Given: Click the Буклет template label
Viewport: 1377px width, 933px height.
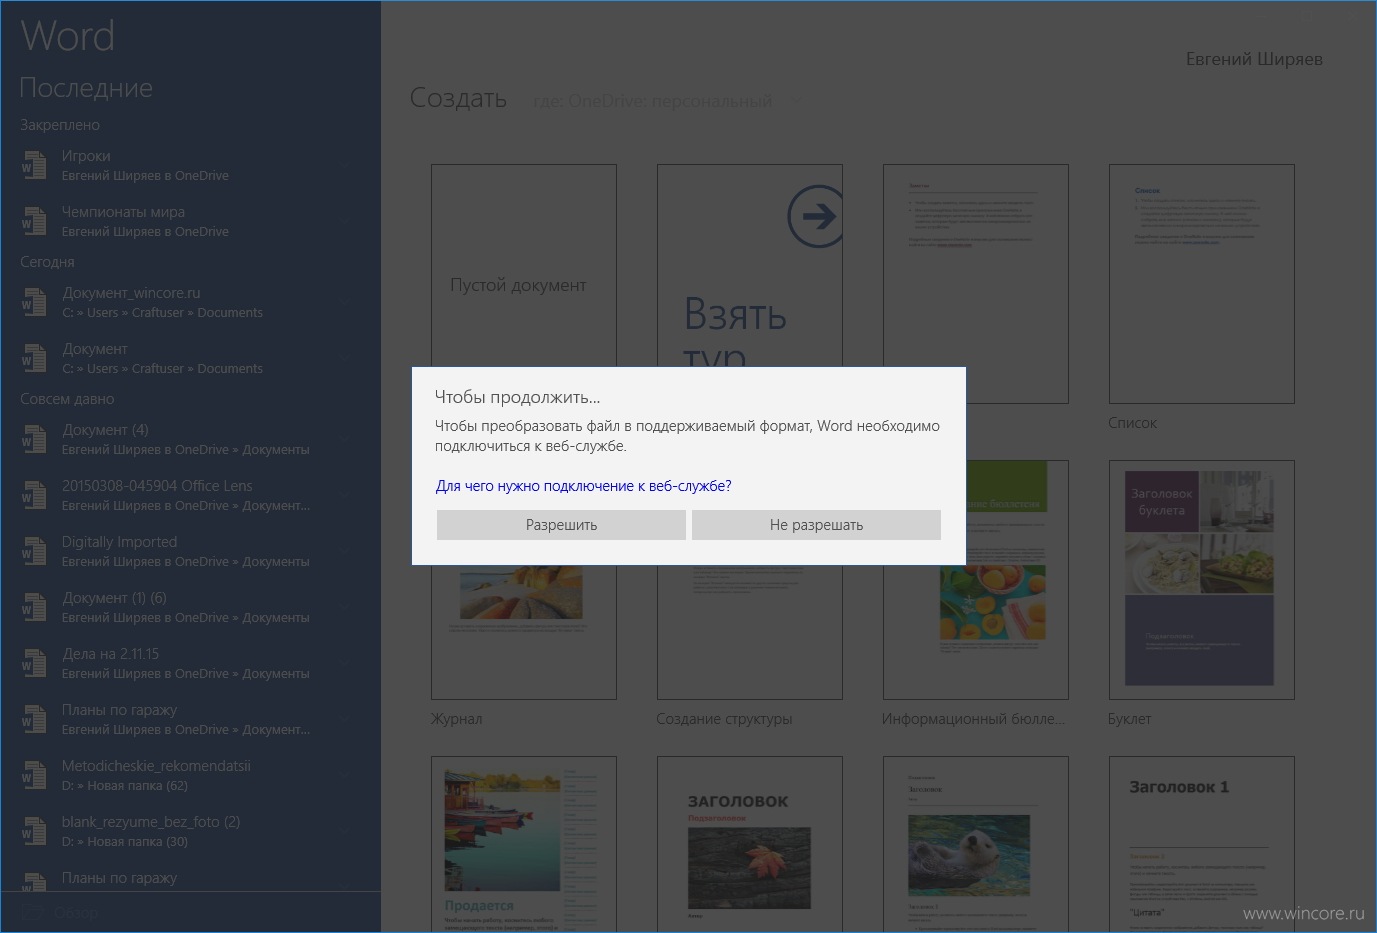Looking at the screenshot, I should tap(1129, 719).
